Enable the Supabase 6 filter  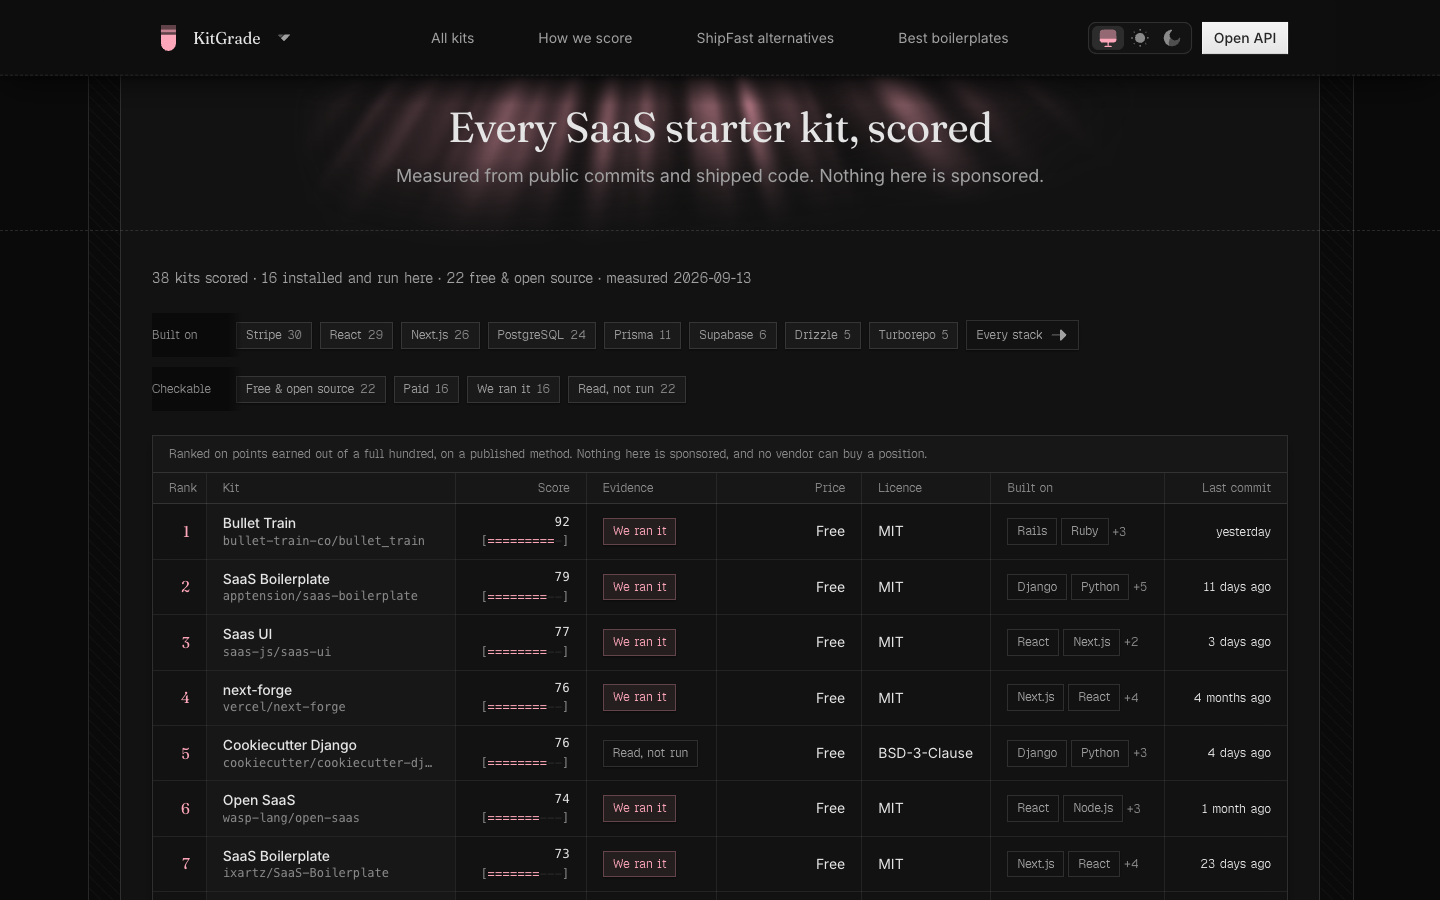coord(733,335)
